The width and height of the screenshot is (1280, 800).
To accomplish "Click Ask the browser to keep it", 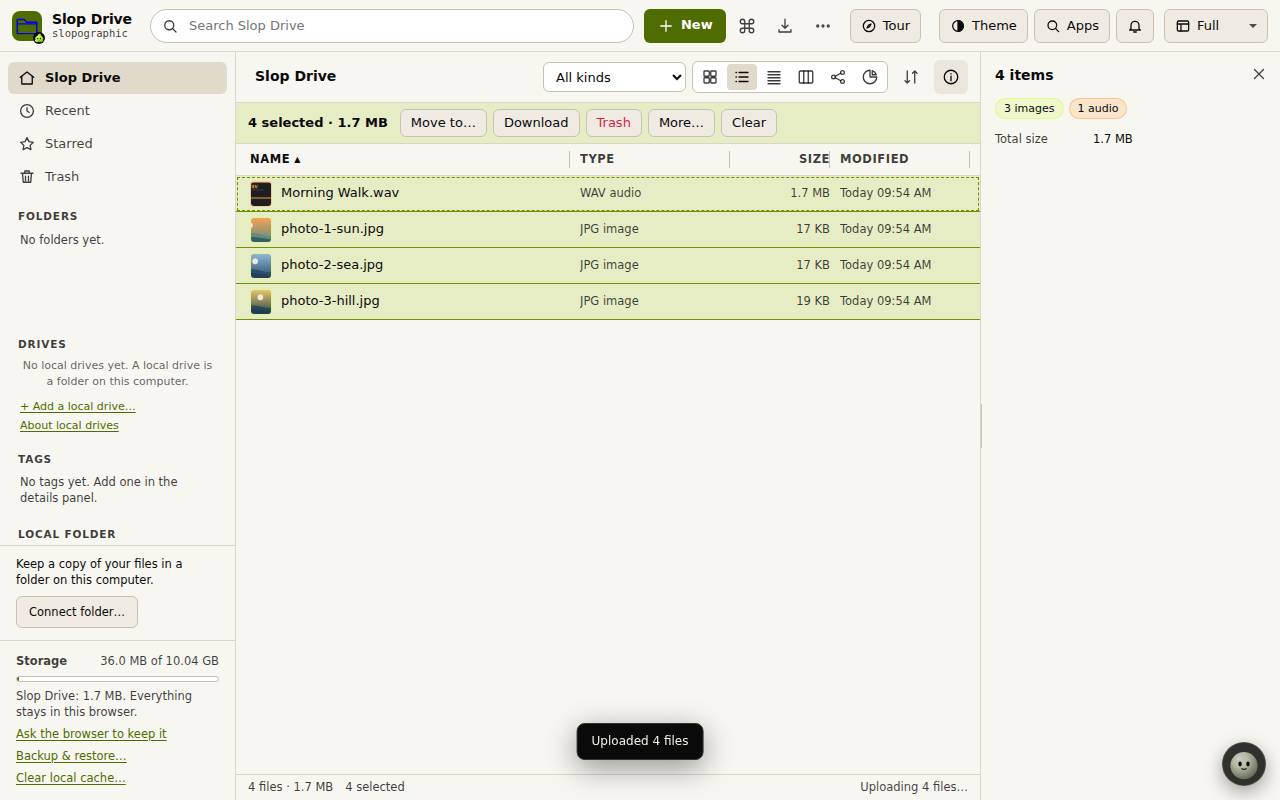I will click(x=91, y=734).
